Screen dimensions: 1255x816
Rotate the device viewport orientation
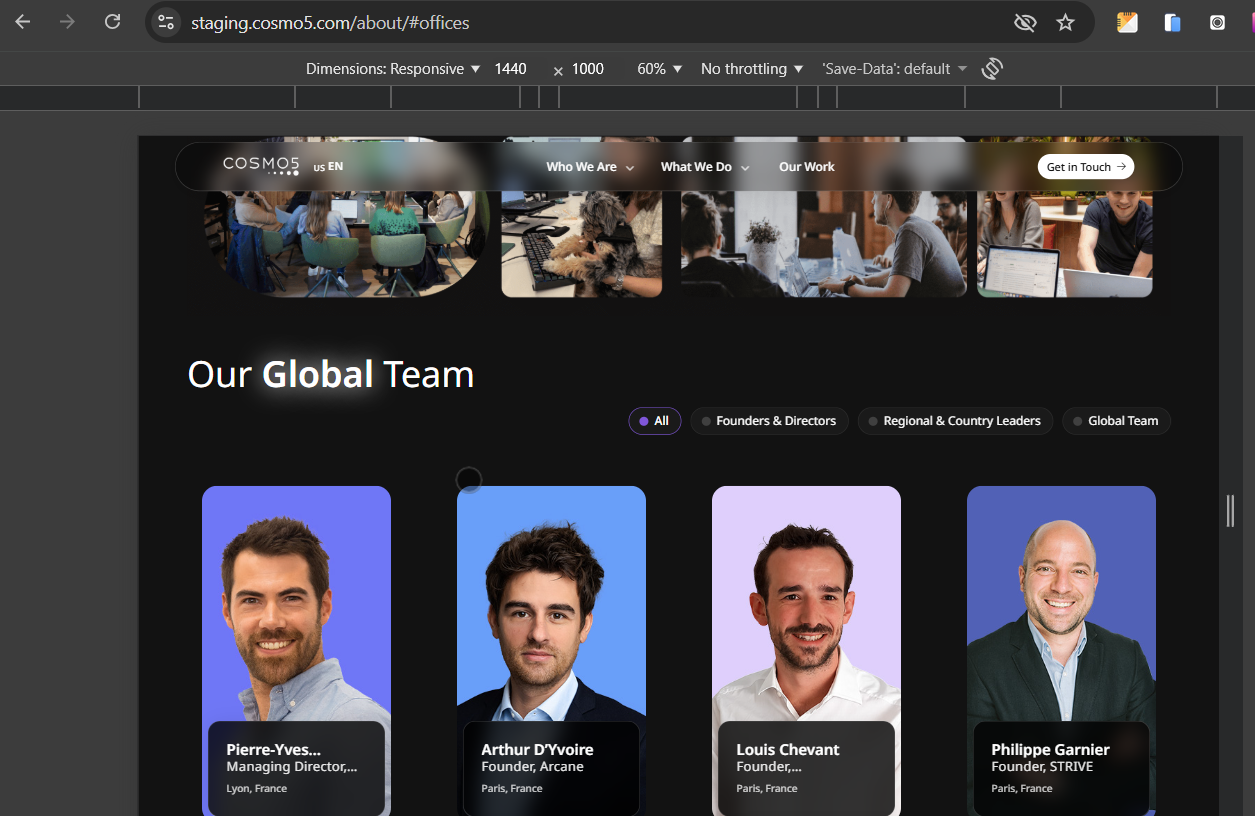coord(992,69)
